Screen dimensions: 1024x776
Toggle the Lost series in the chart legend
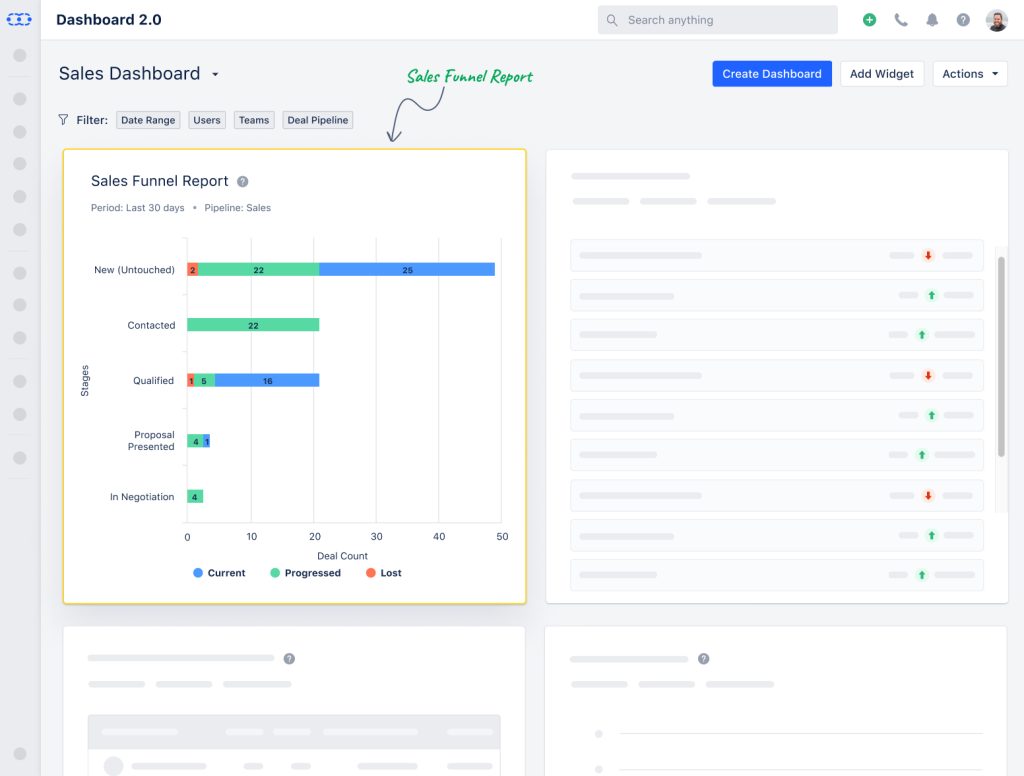click(x=383, y=572)
